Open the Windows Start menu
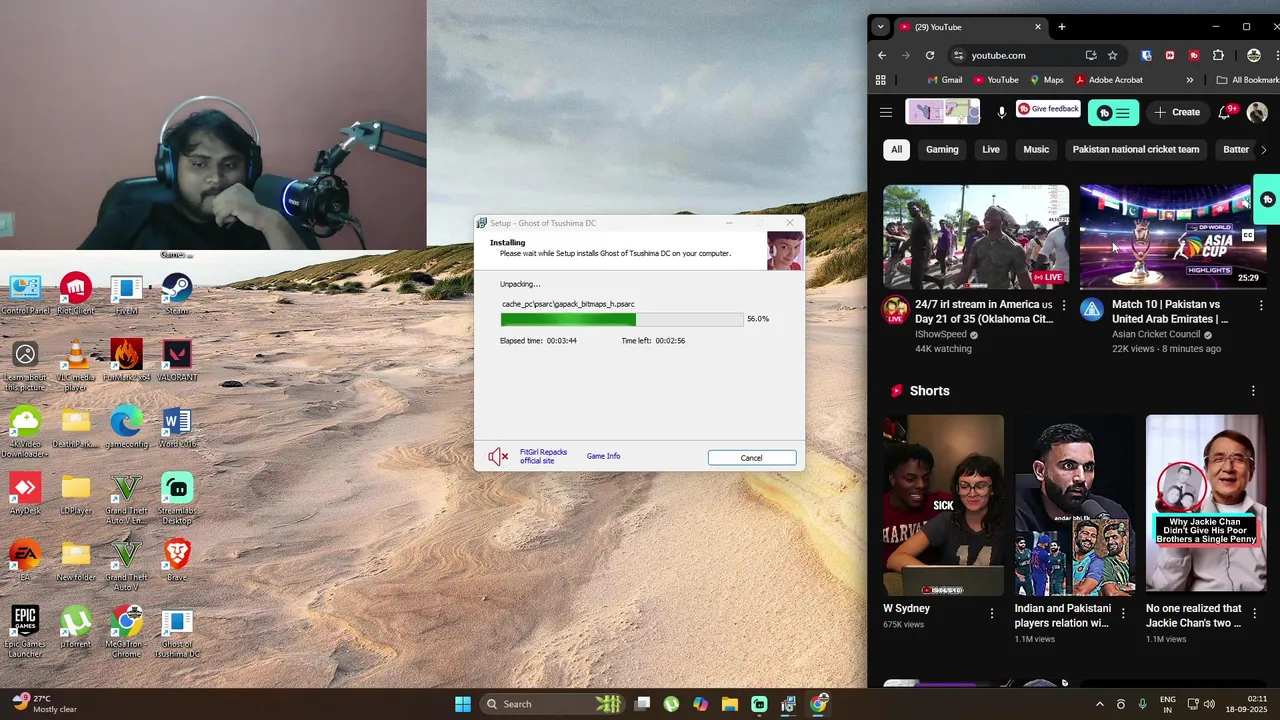Screen dimensions: 1280x720 462,704
